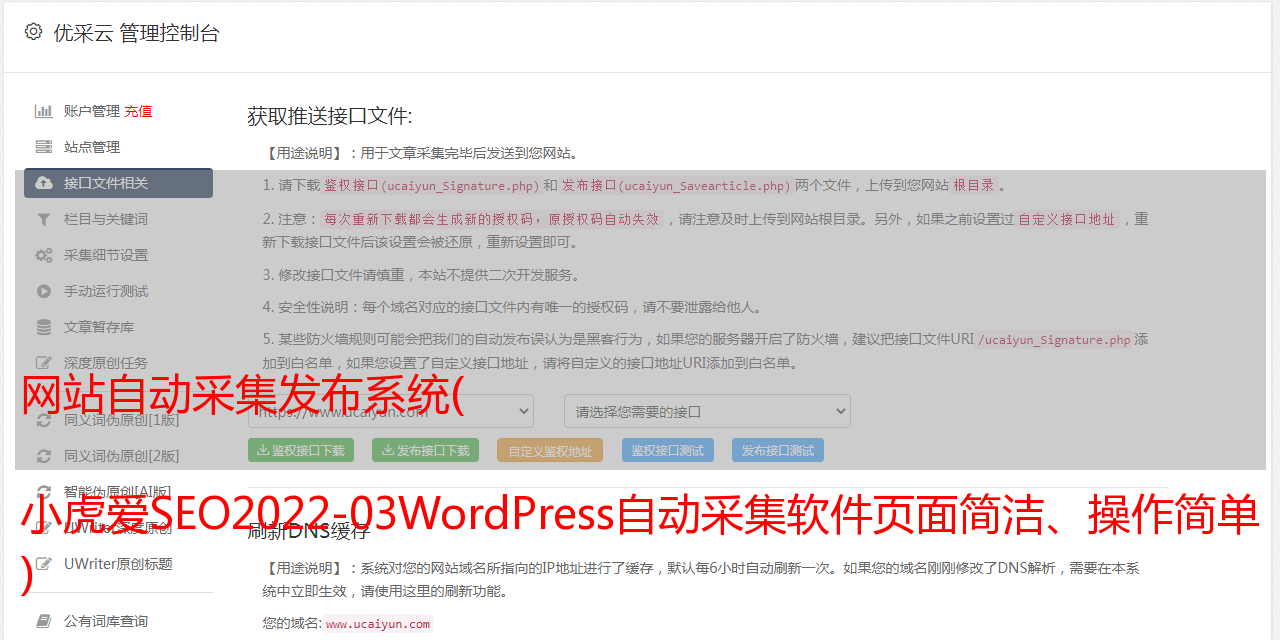Image resolution: width=1280 pixels, height=640 pixels.
Task: Click the red 充值 link
Action: point(139,111)
